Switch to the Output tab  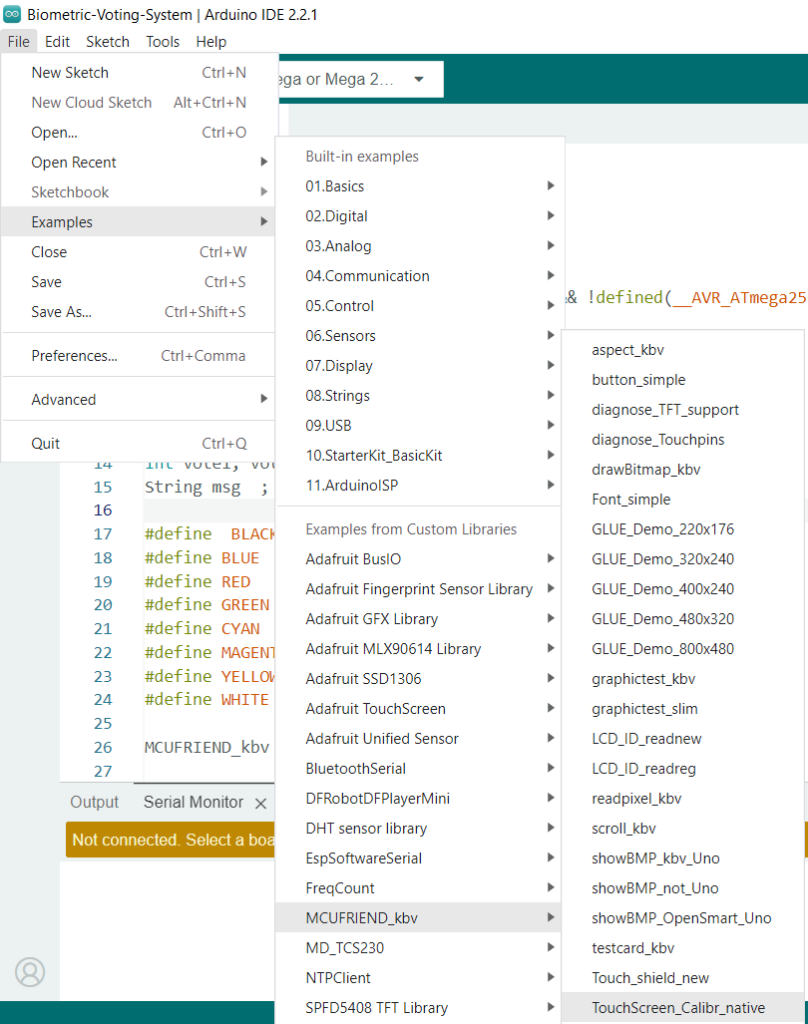pyautogui.click(x=95, y=802)
